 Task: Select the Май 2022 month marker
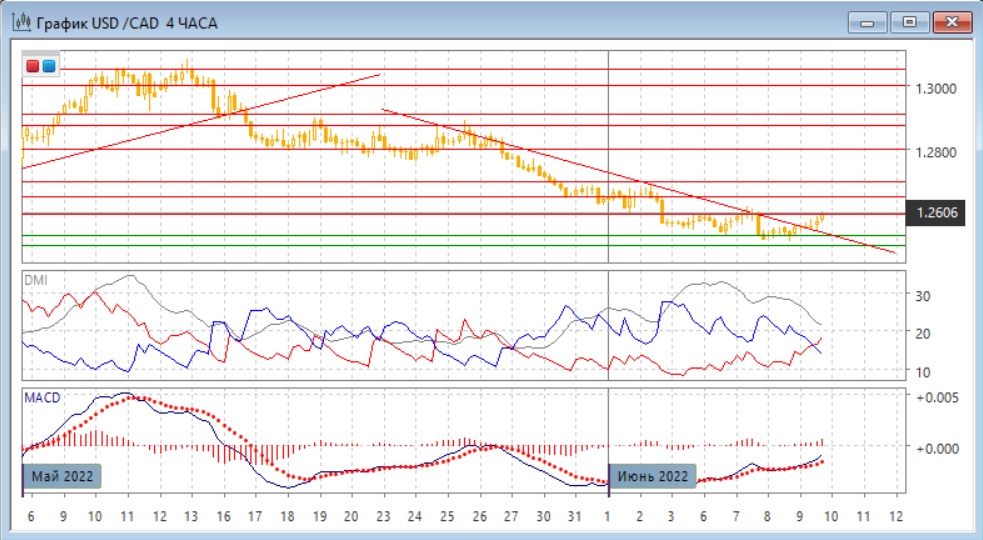pyautogui.click(x=65, y=475)
